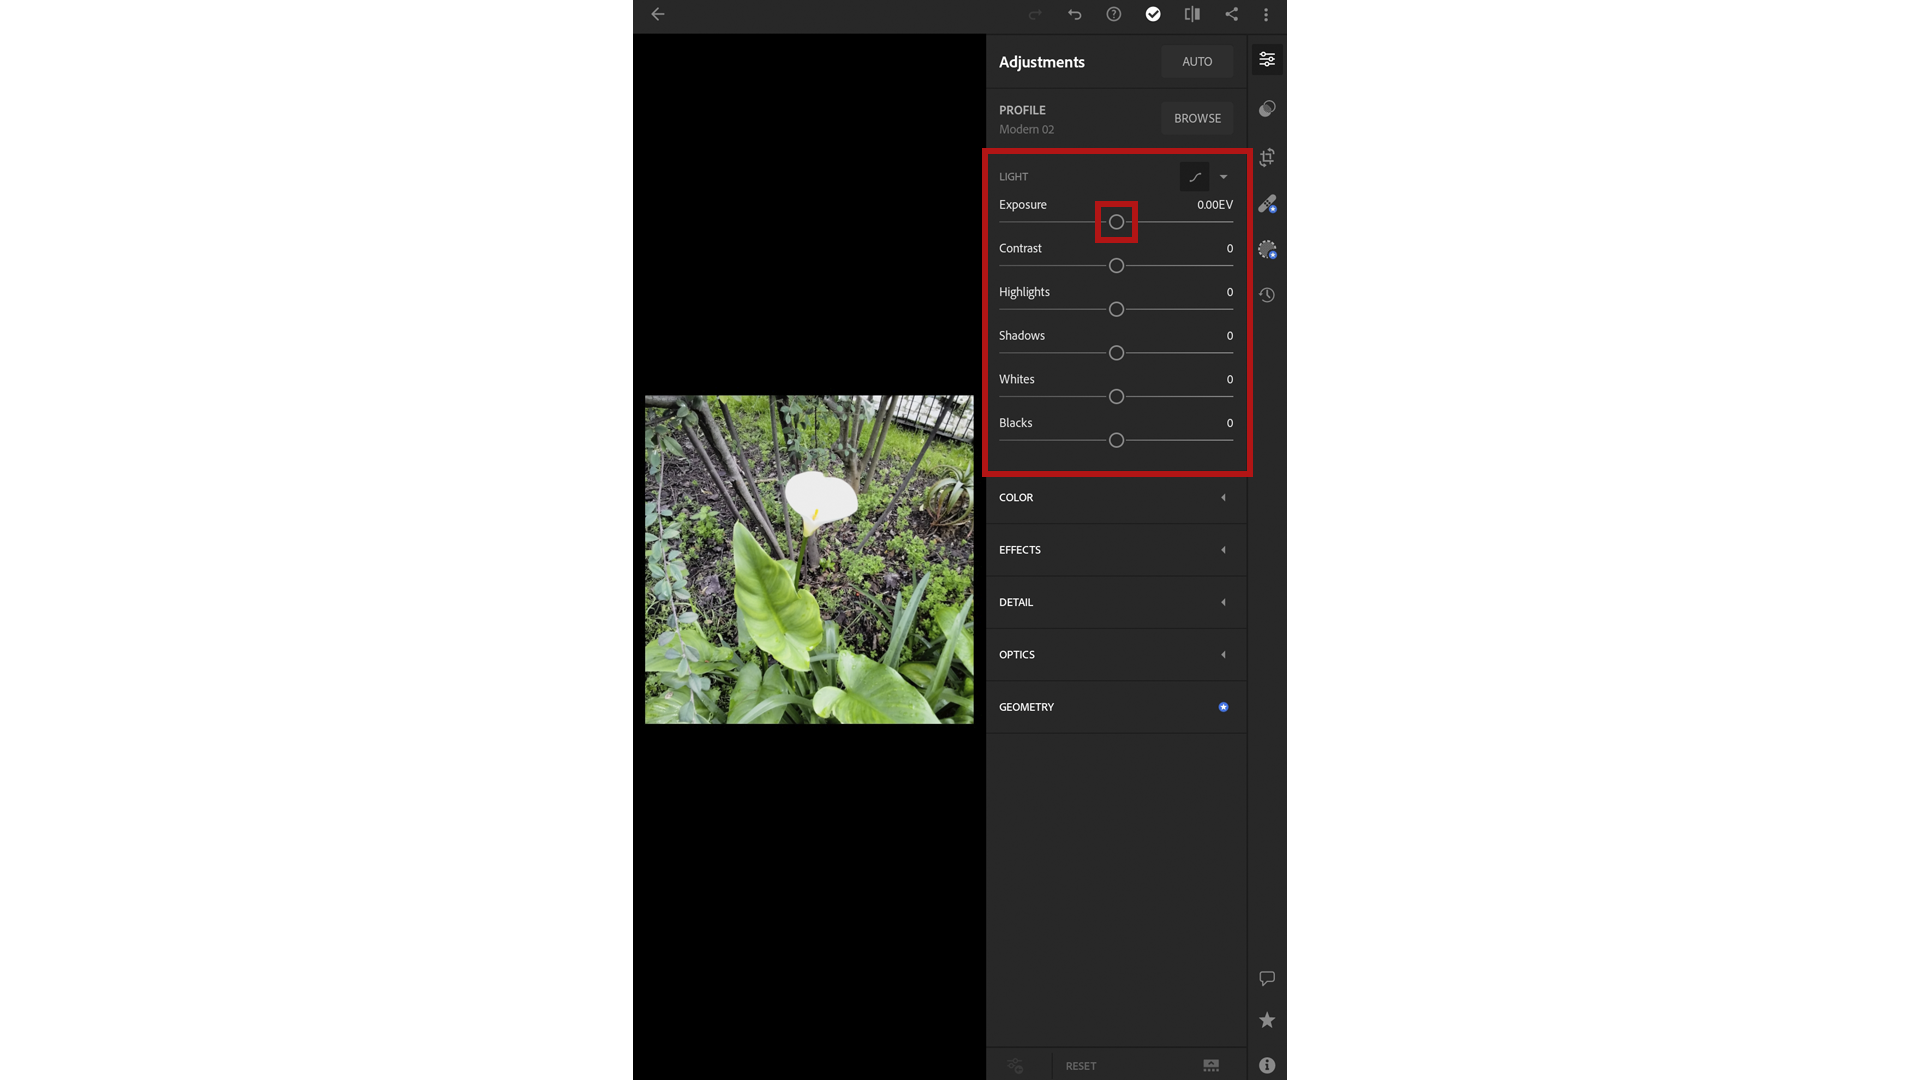1920x1080 pixels.
Task: Go back with the left arrow
Action: tap(657, 14)
